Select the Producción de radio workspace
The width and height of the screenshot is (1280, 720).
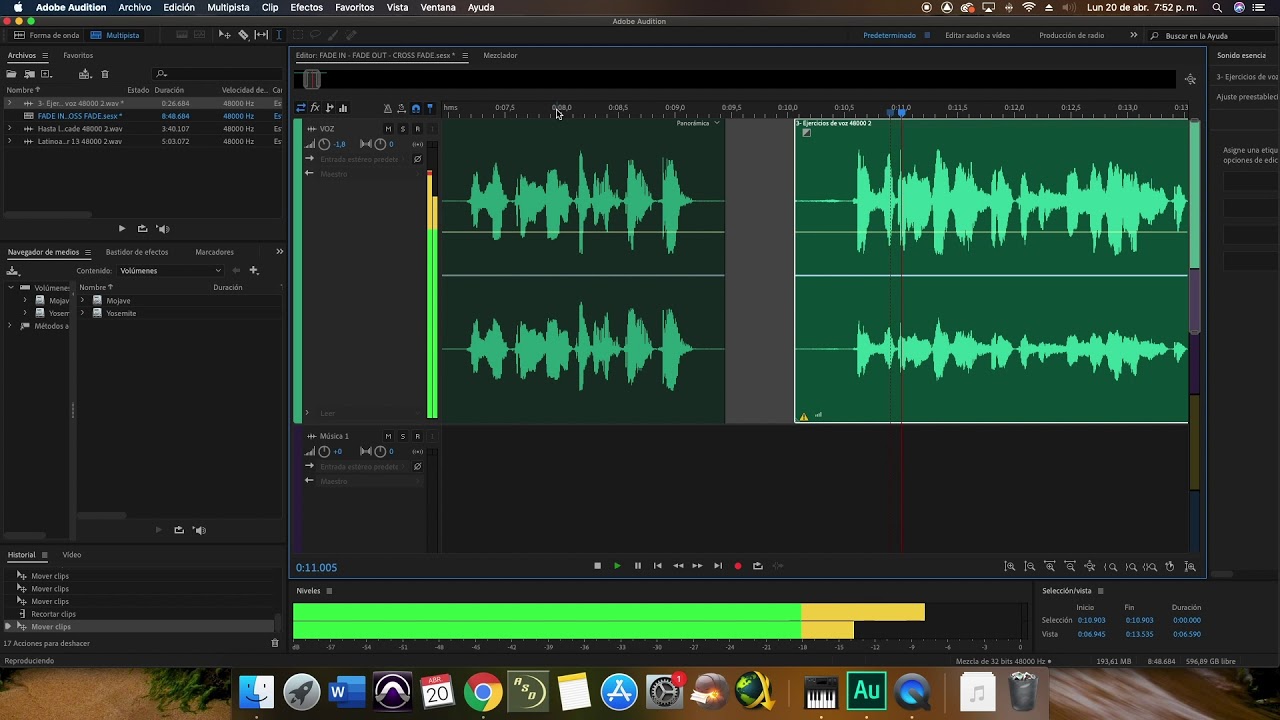[1071, 35]
